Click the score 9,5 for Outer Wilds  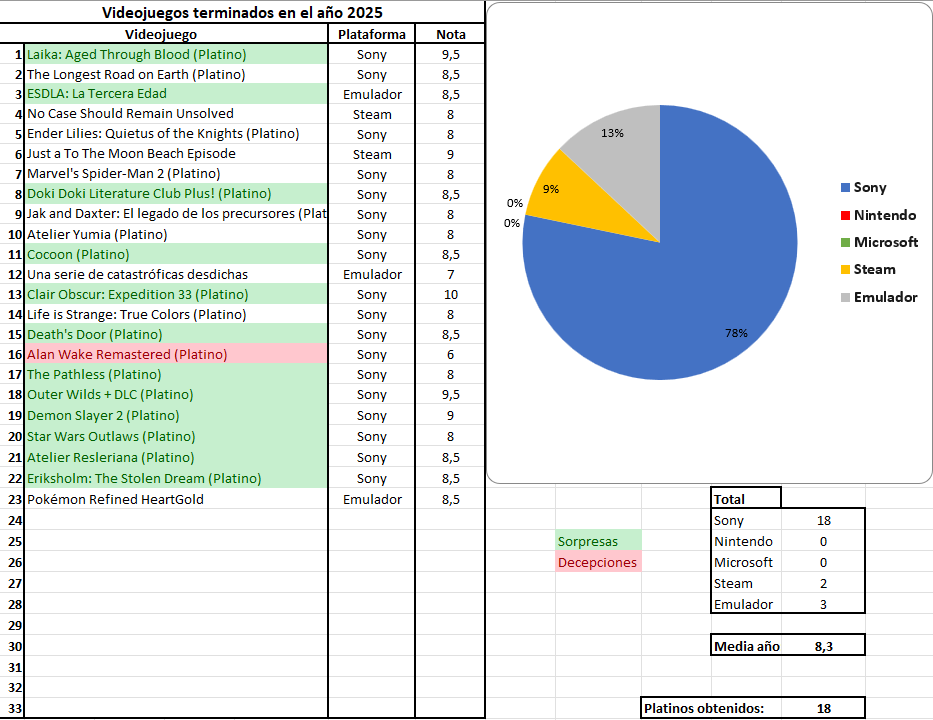(450, 395)
